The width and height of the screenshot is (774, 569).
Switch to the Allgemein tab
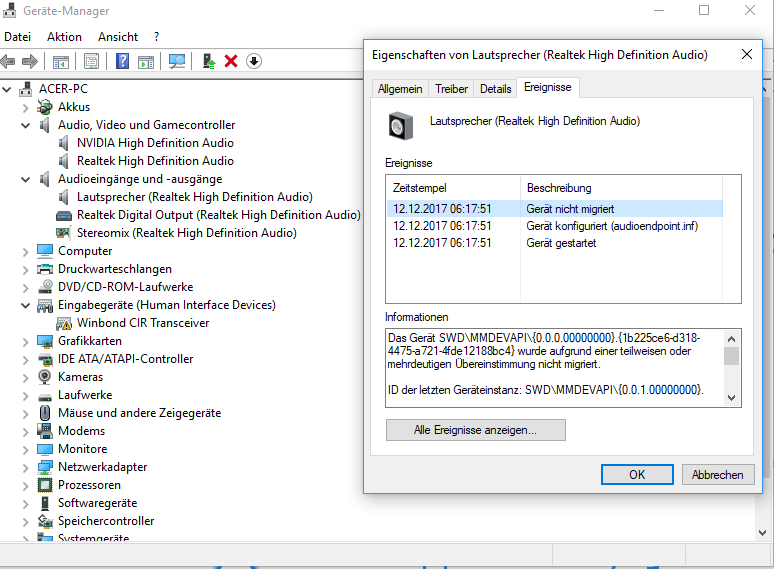click(400, 89)
